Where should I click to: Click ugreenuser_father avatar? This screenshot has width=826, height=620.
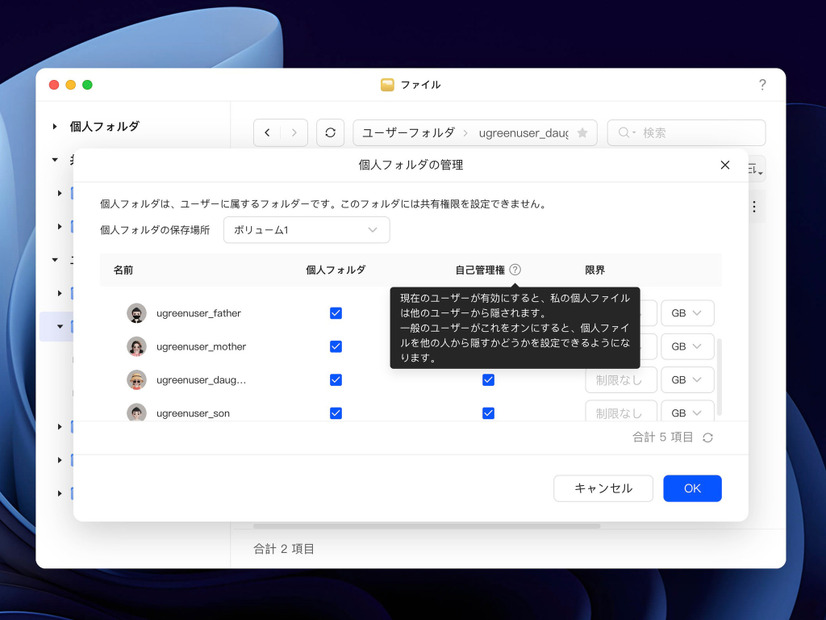[x=136, y=313]
